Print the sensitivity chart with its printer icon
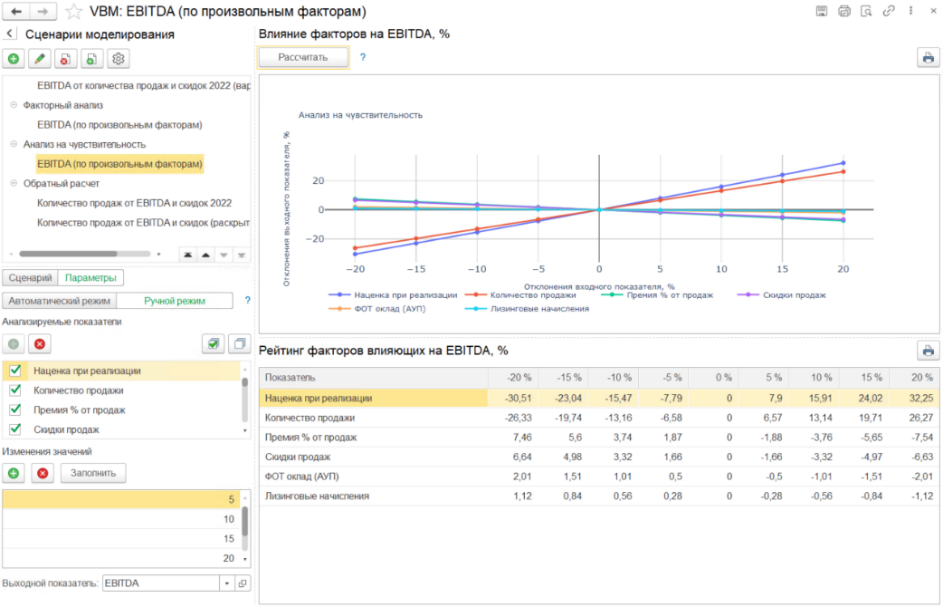 point(928,58)
